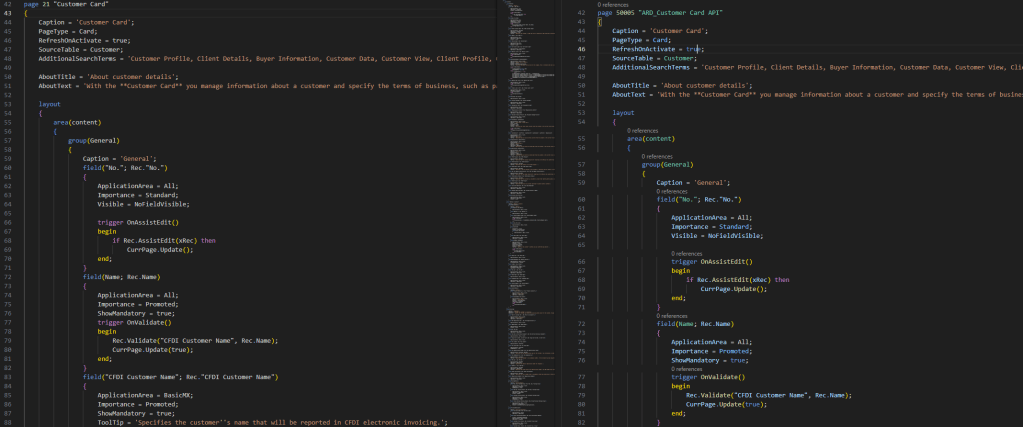Click the "0 references" lens above group(General)

(x=657, y=156)
